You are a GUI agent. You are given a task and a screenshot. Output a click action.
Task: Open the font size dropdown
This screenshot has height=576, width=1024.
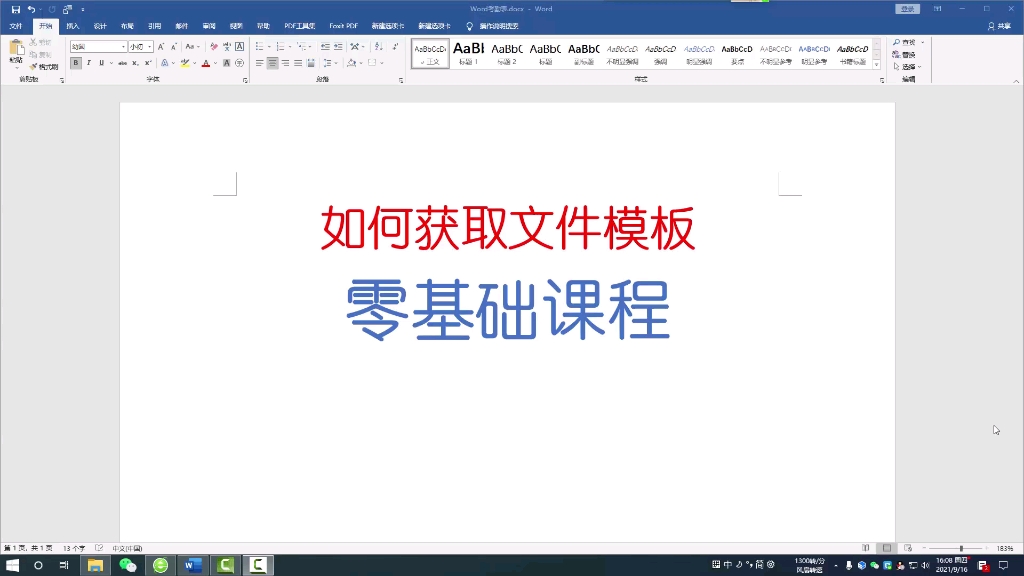point(150,46)
